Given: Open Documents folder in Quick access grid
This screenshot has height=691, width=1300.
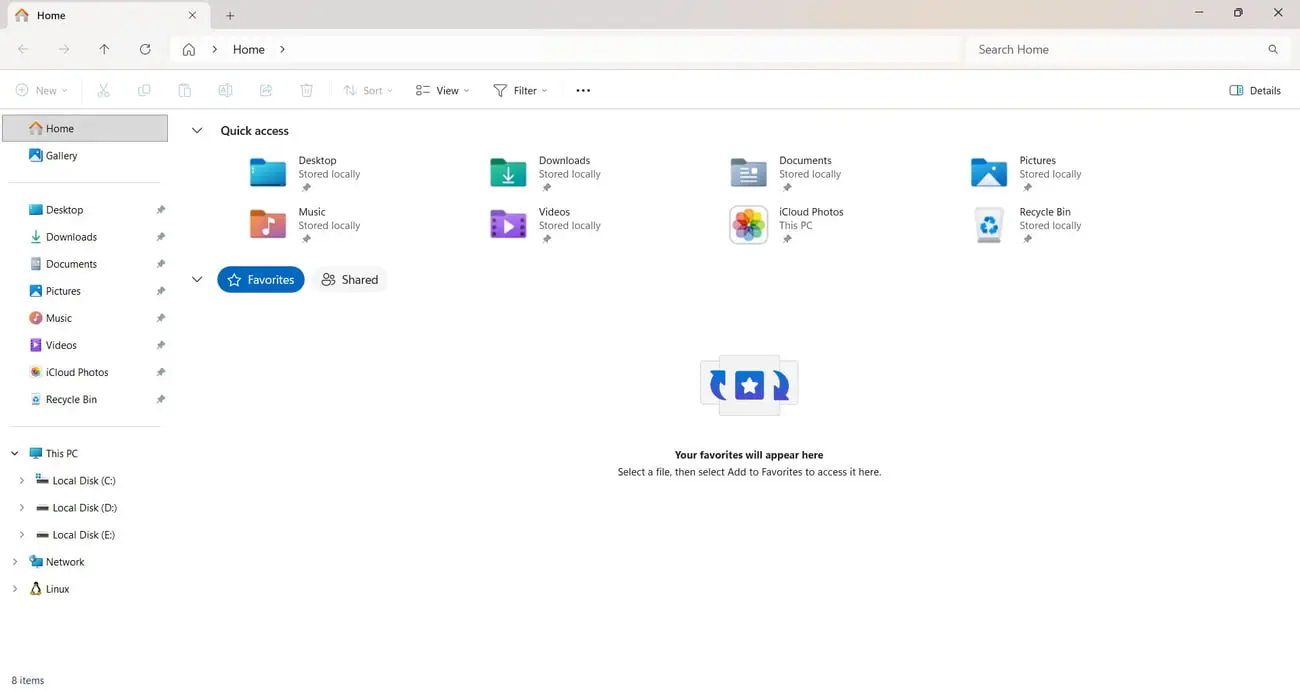Looking at the screenshot, I should [x=787, y=173].
